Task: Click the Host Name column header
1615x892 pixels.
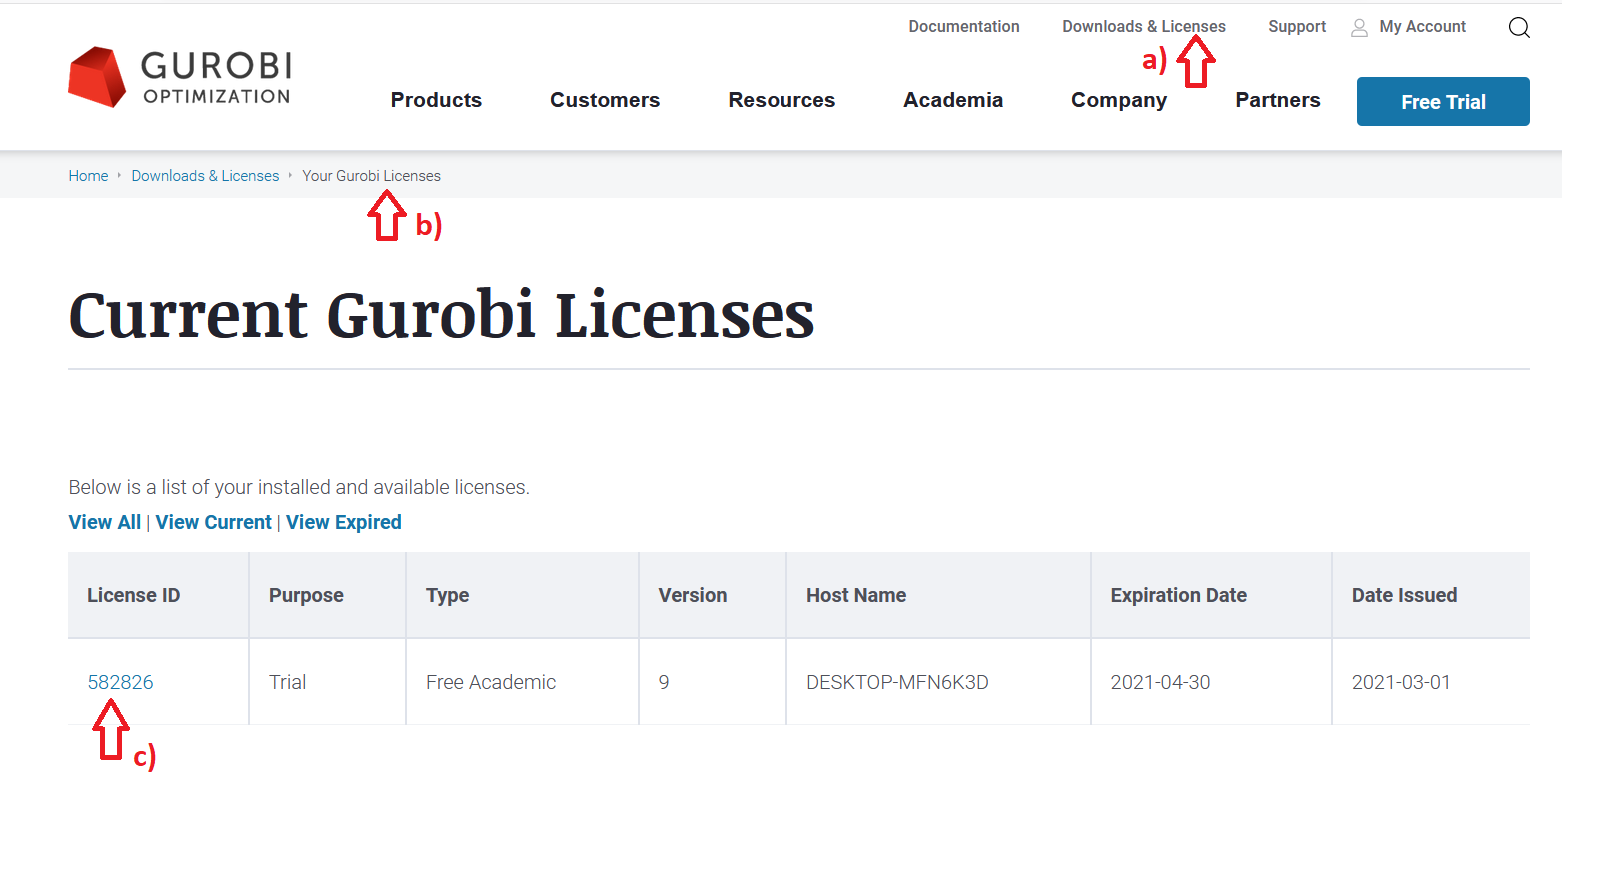Action: 939,595
